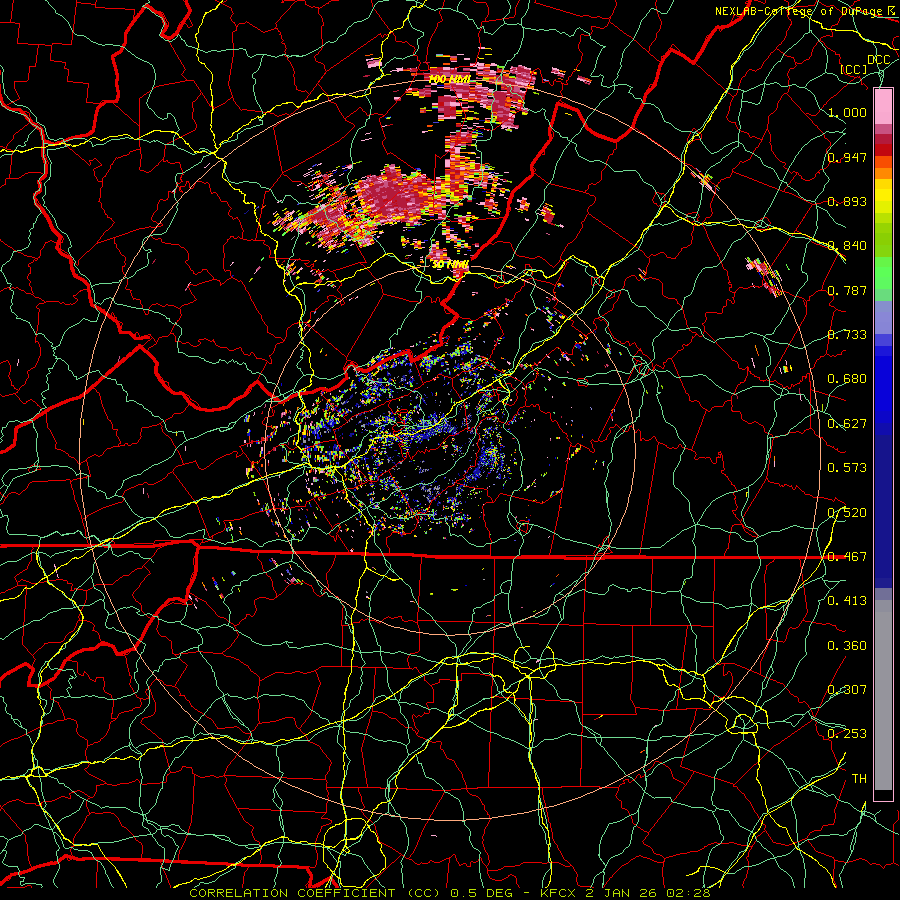Click the KFCX station identifier in the caption

click(x=560, y=893)
